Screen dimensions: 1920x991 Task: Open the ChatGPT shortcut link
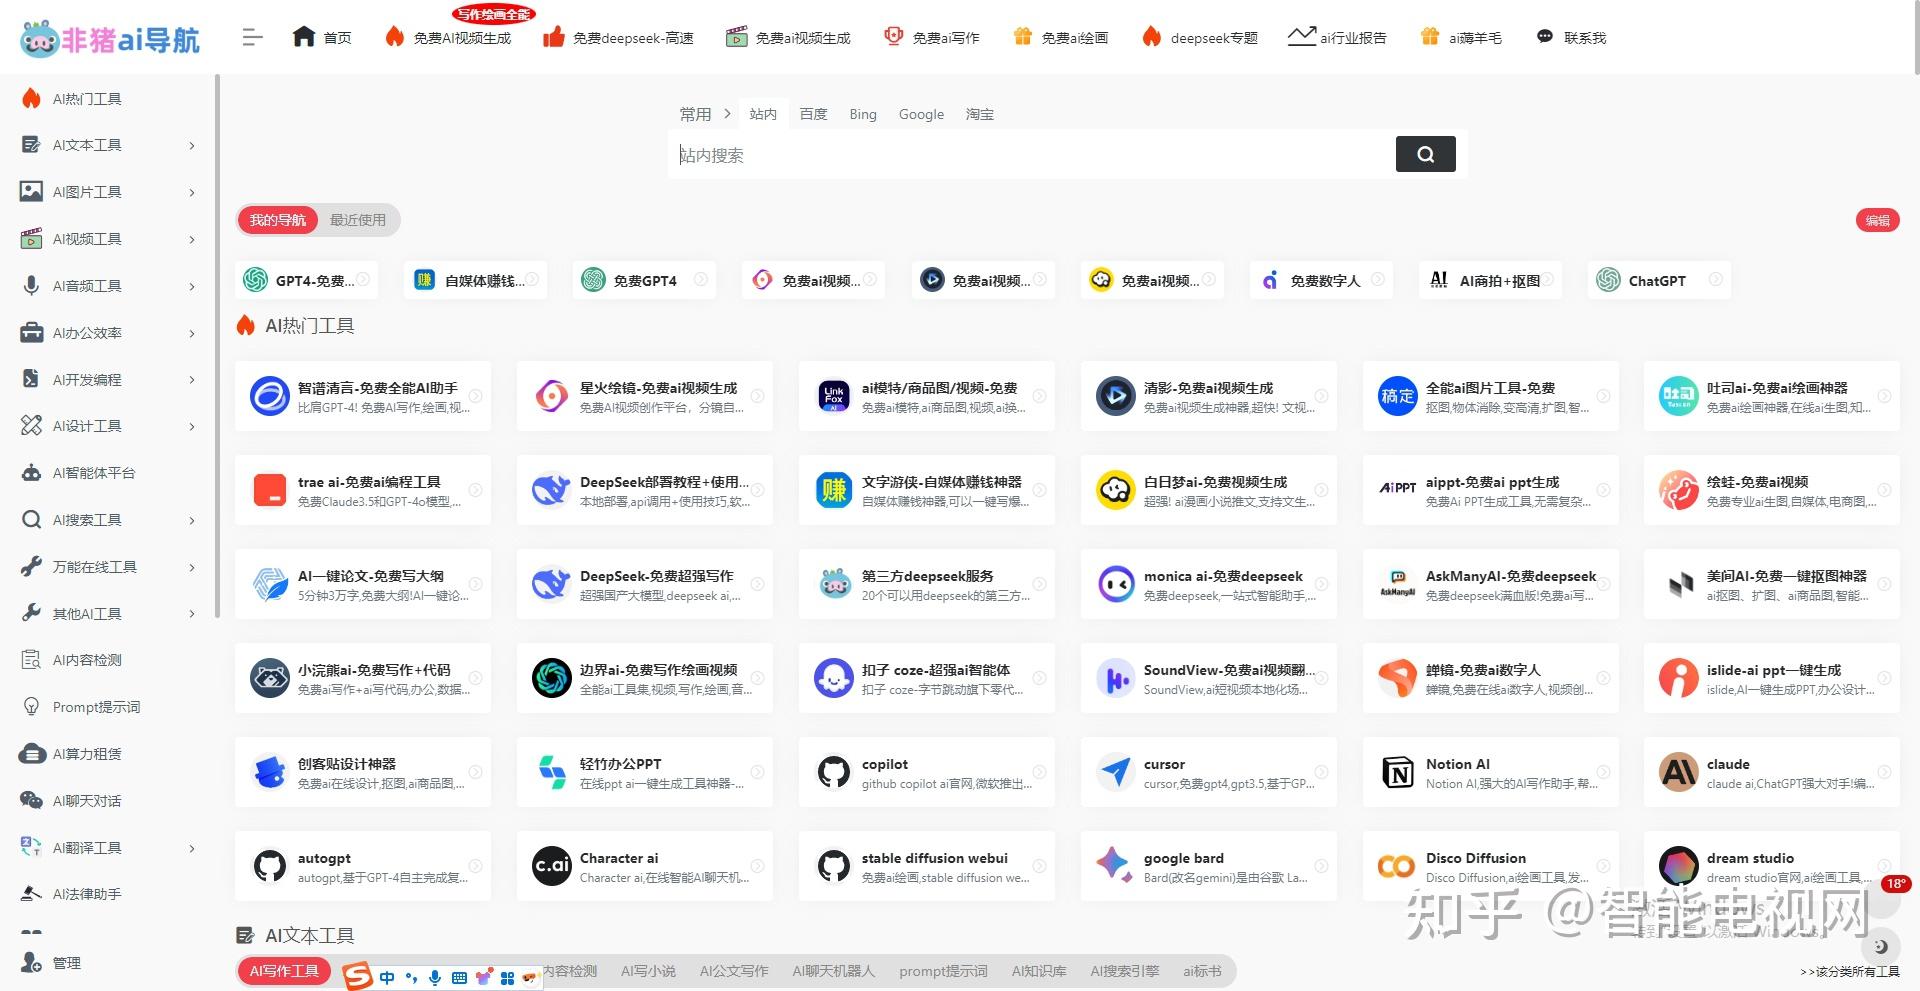click(1658, 280)
